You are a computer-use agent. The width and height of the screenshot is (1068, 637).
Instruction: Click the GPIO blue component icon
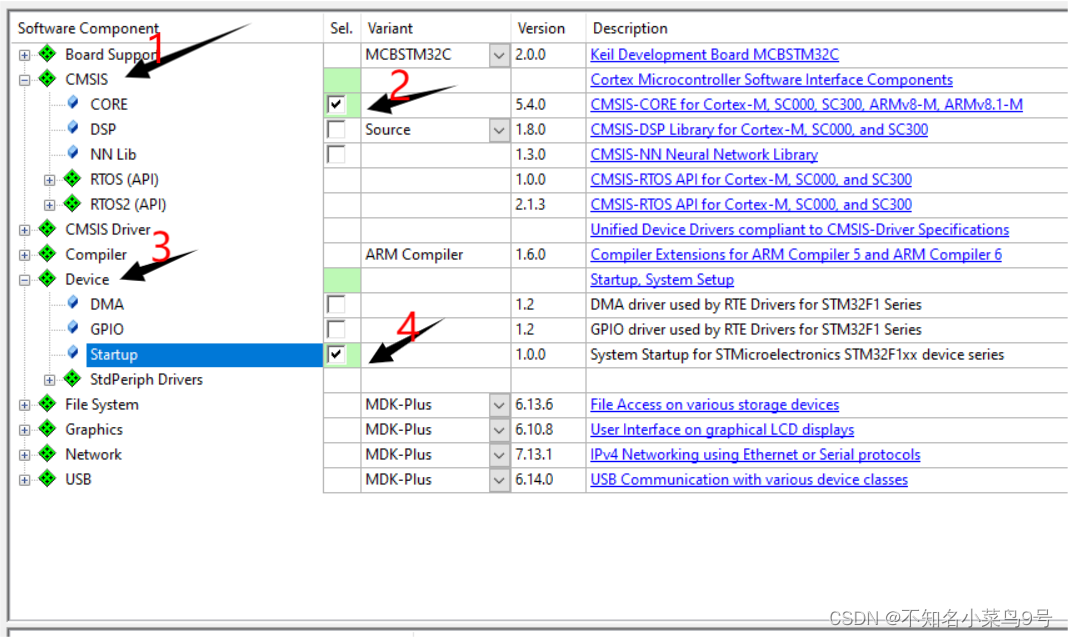(73, 328)
